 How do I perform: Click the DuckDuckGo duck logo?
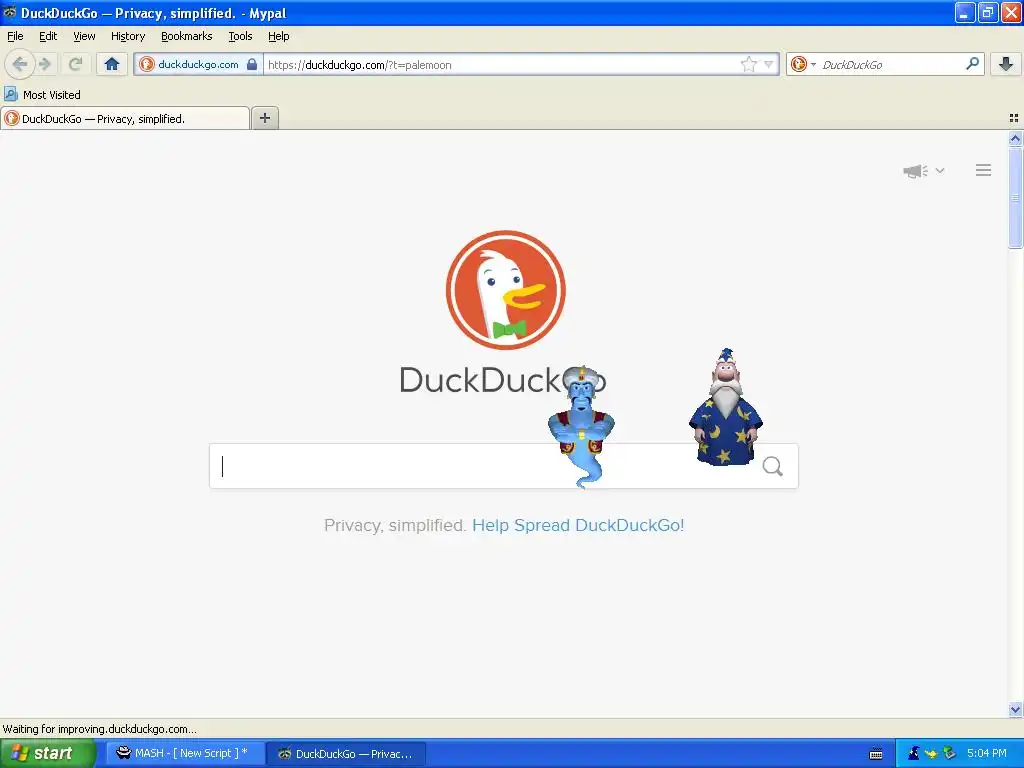[505, 289]
